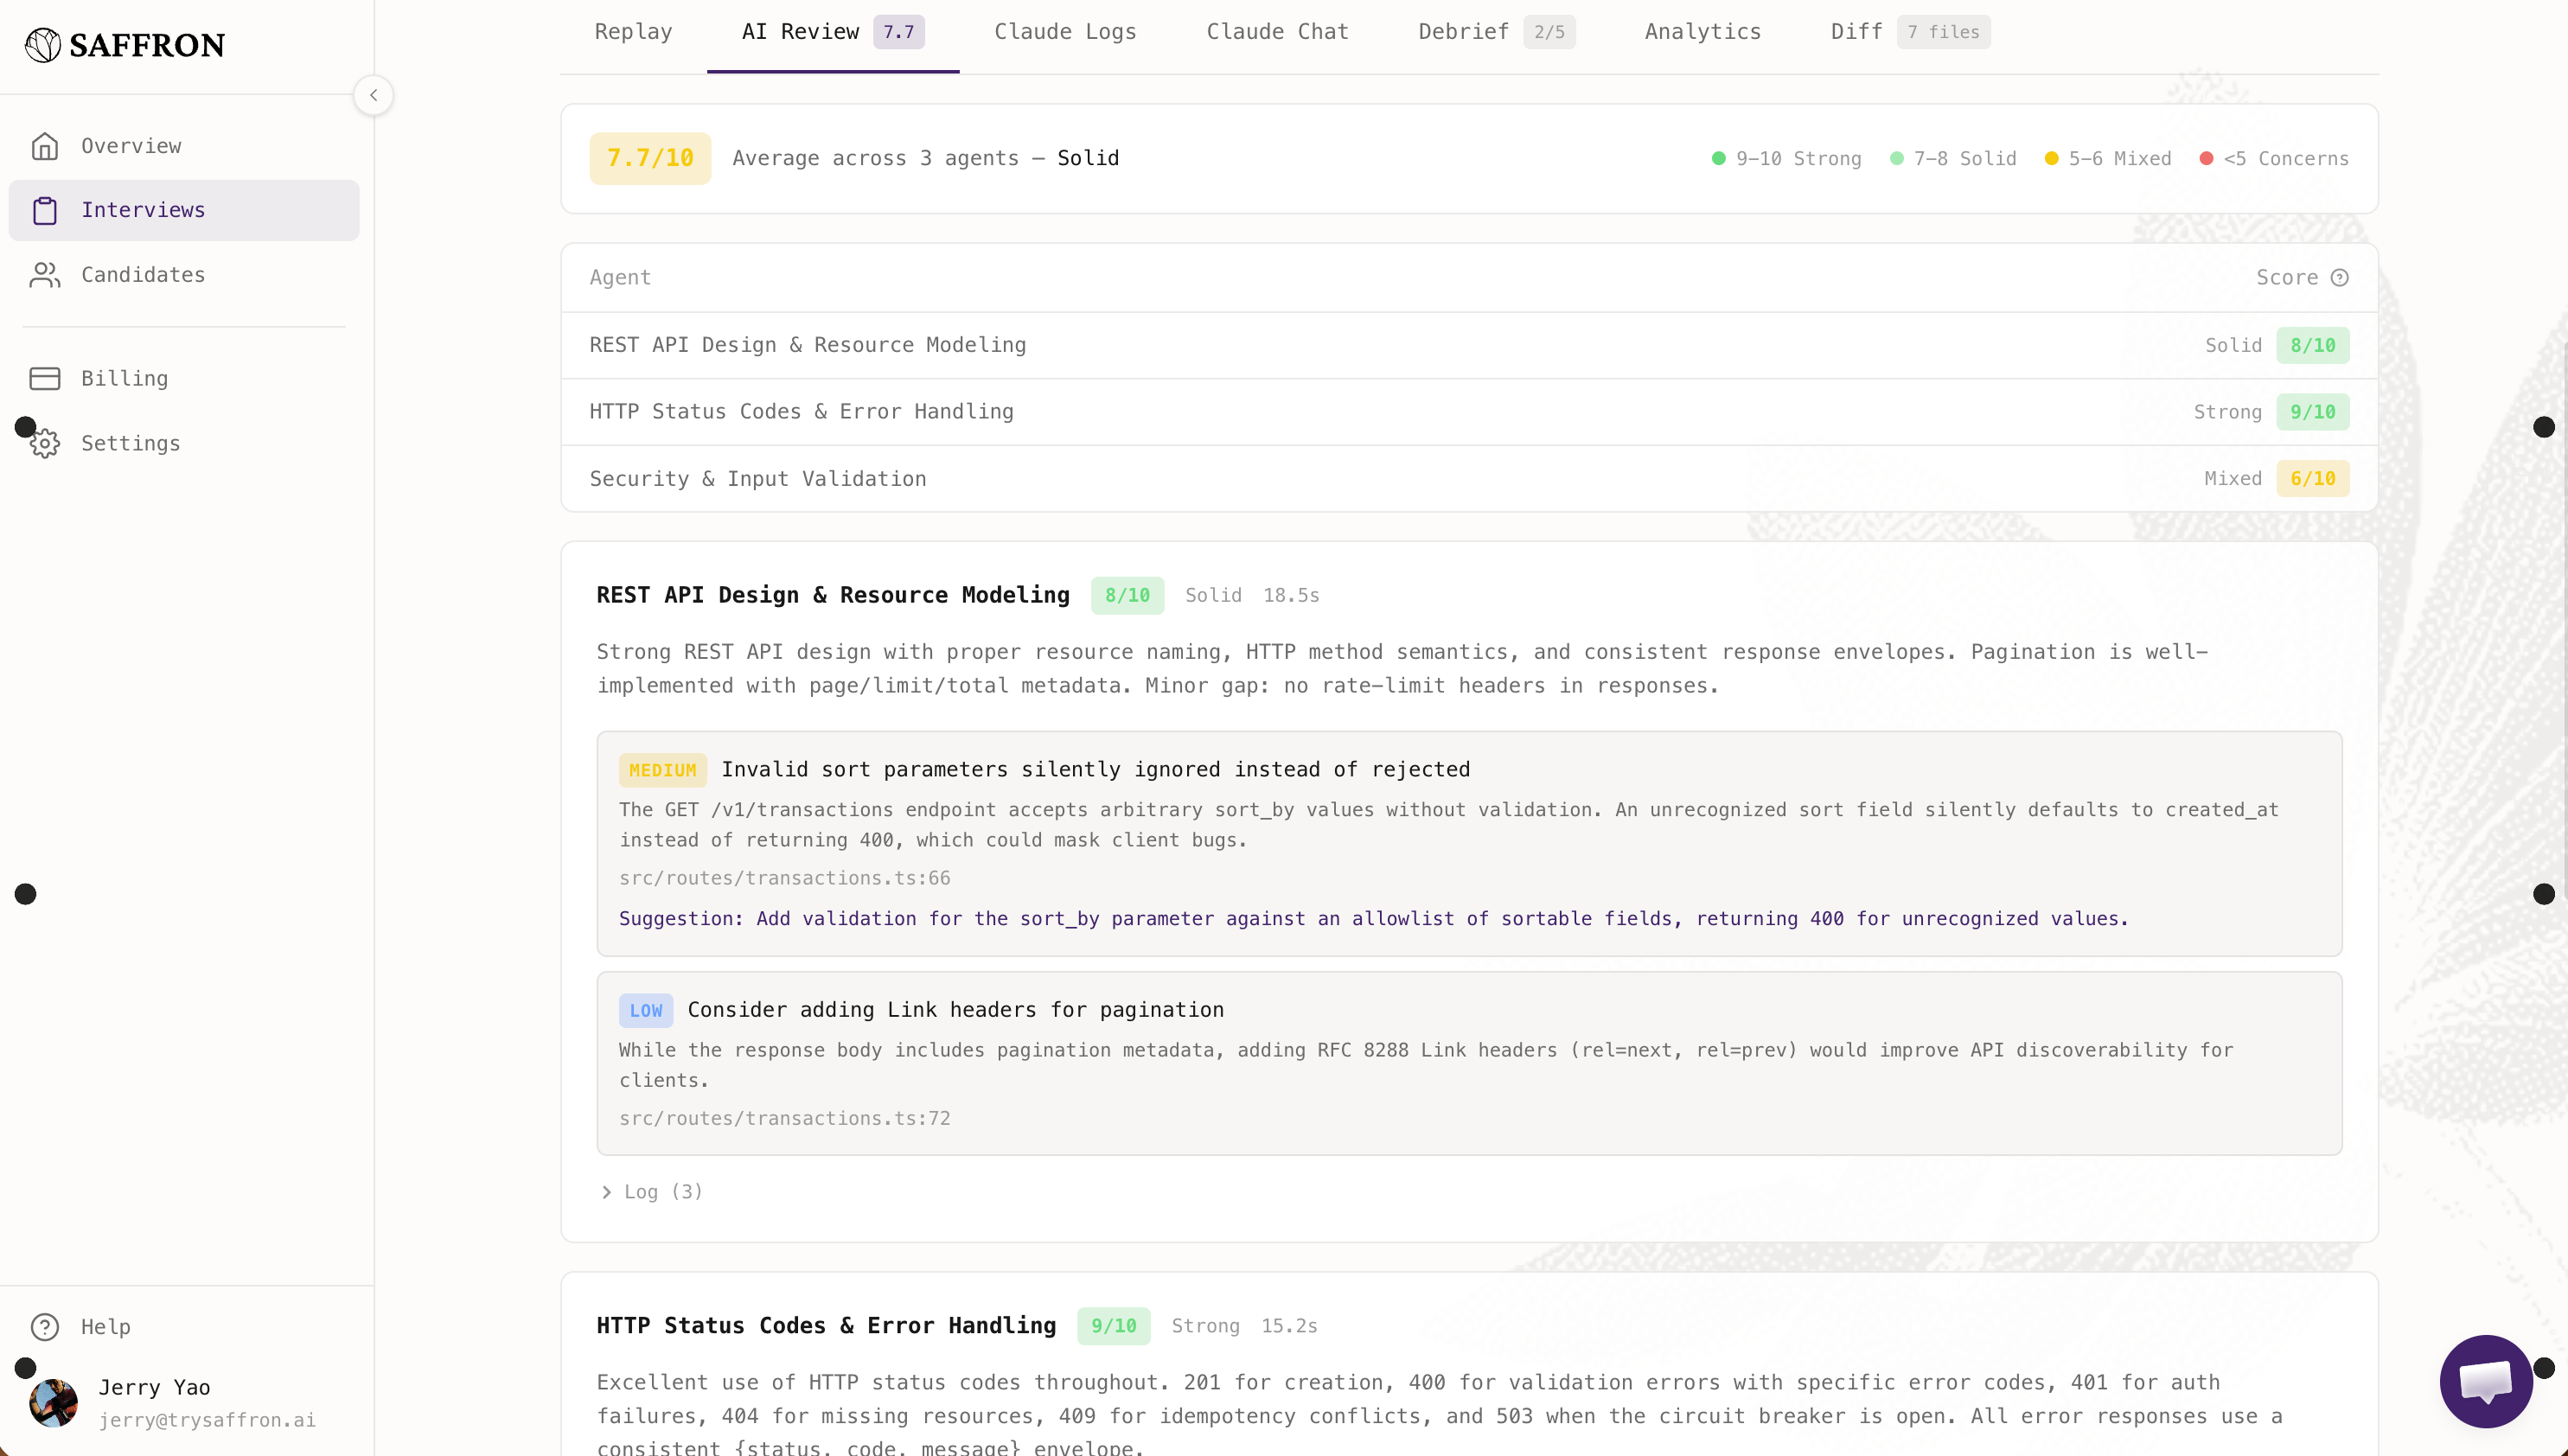
Task: Open the Overview home icon
Action: (45, 145)
